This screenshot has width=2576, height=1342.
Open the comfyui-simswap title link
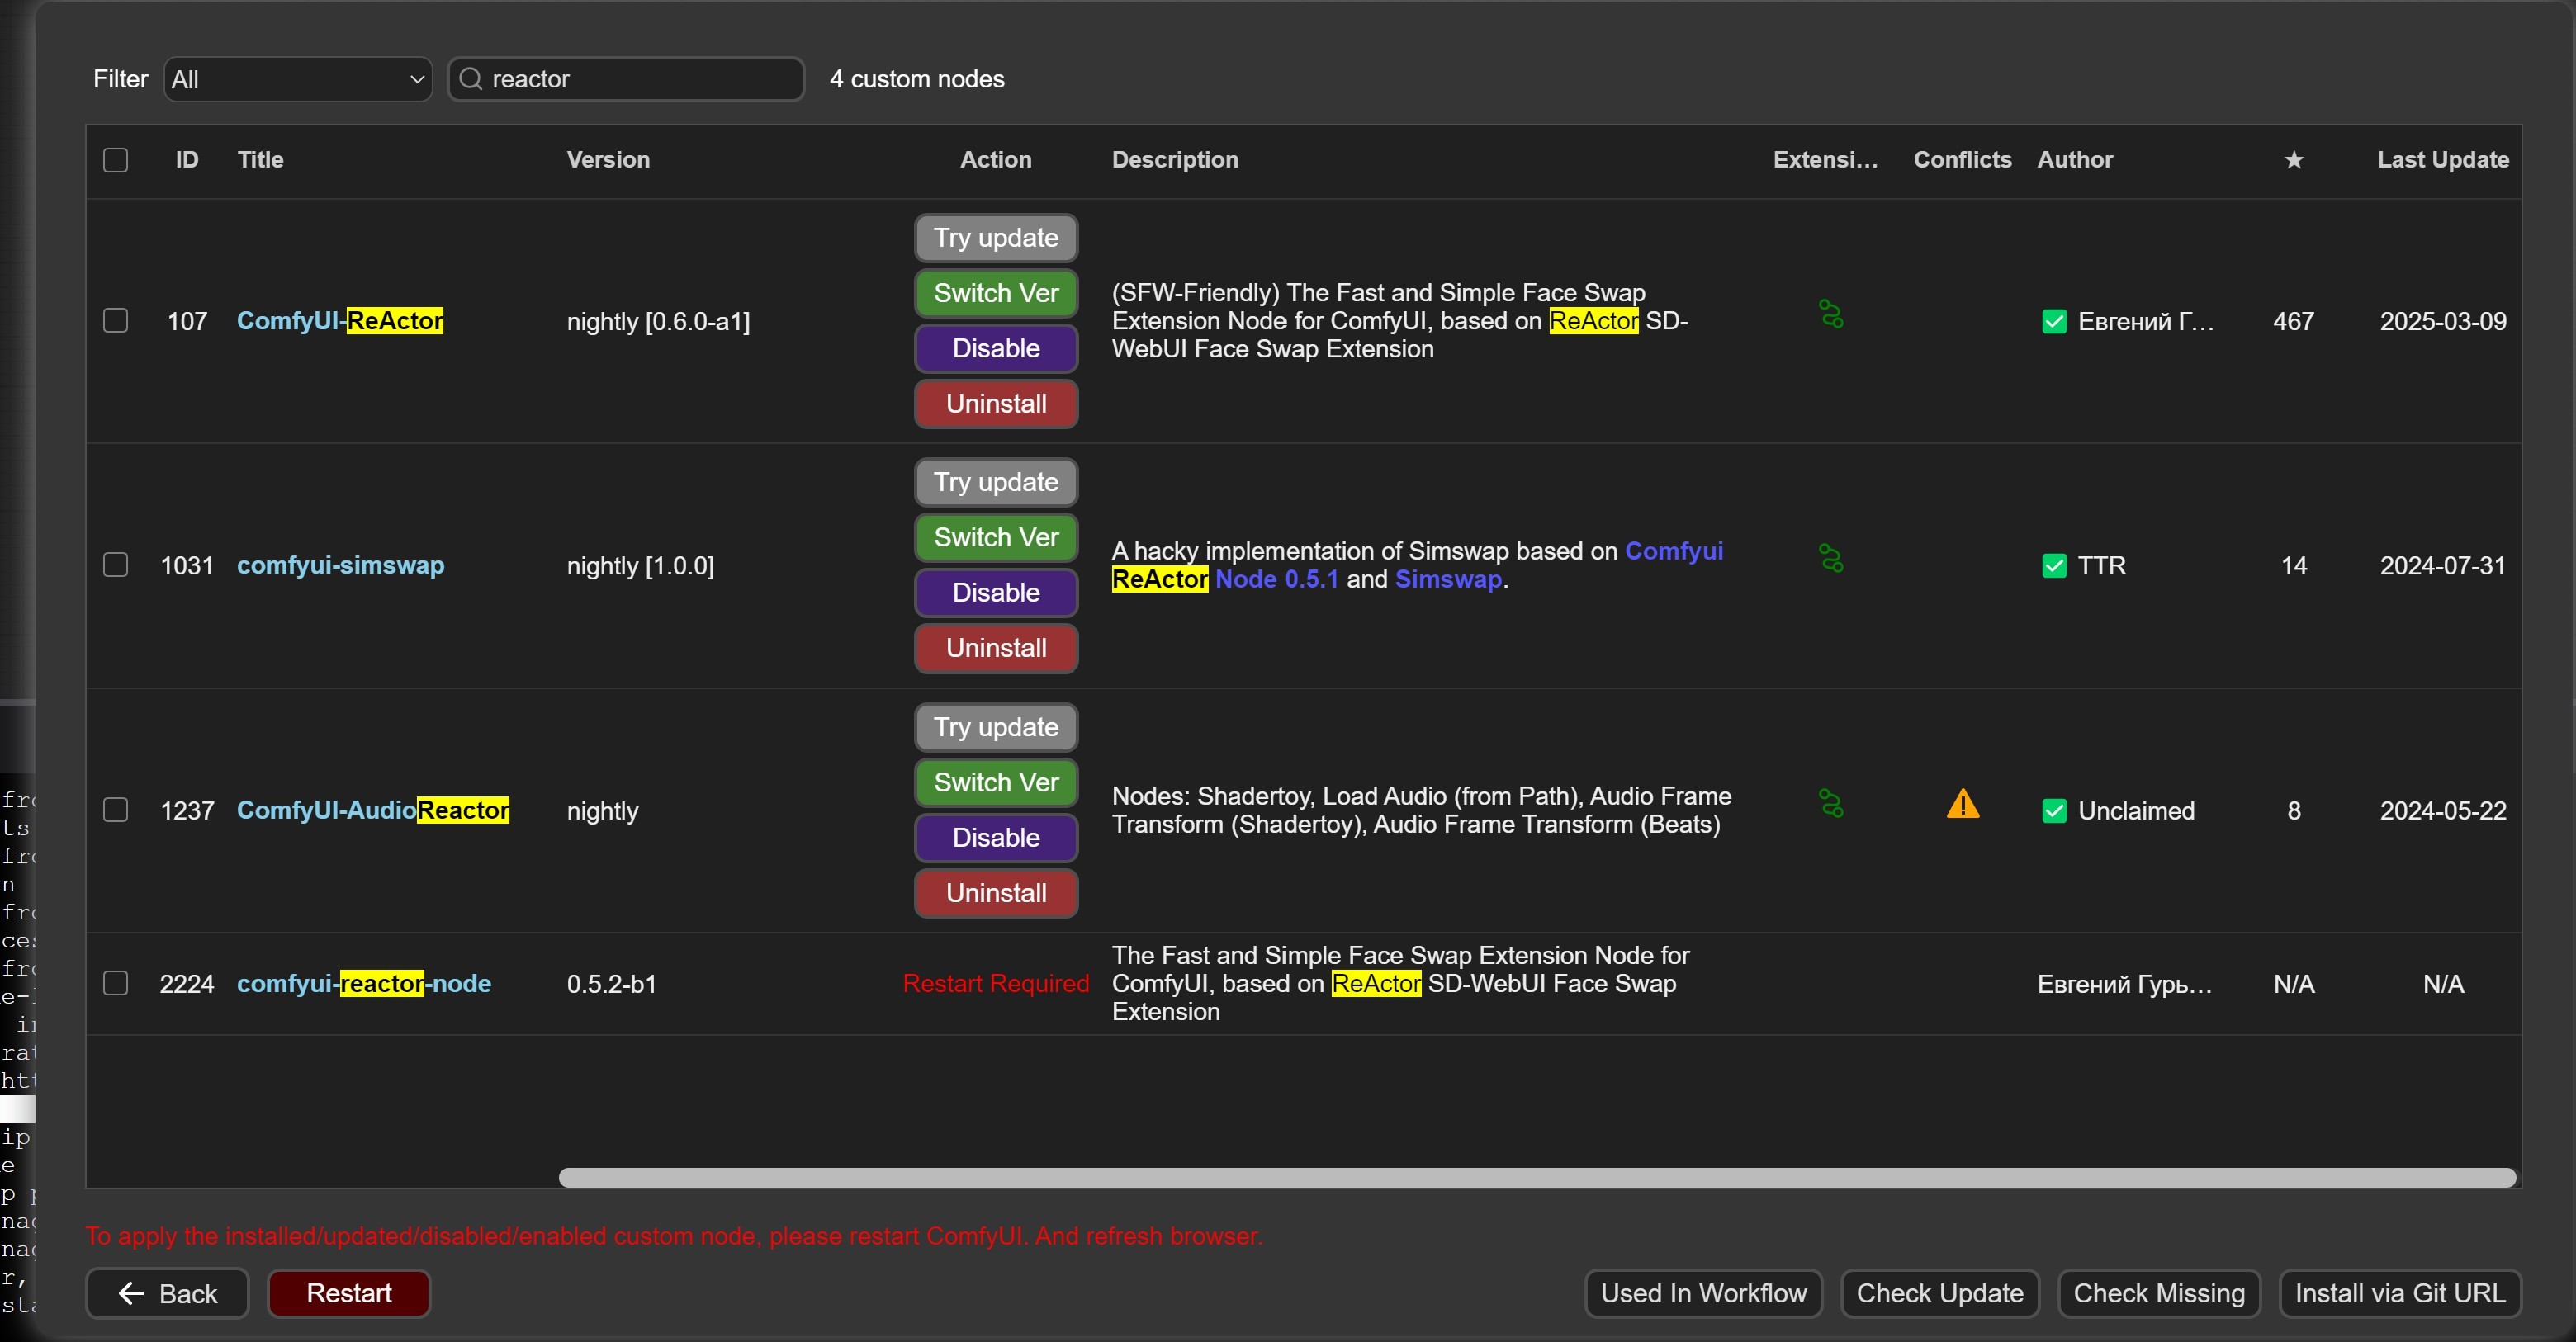(x=340, y=565)
